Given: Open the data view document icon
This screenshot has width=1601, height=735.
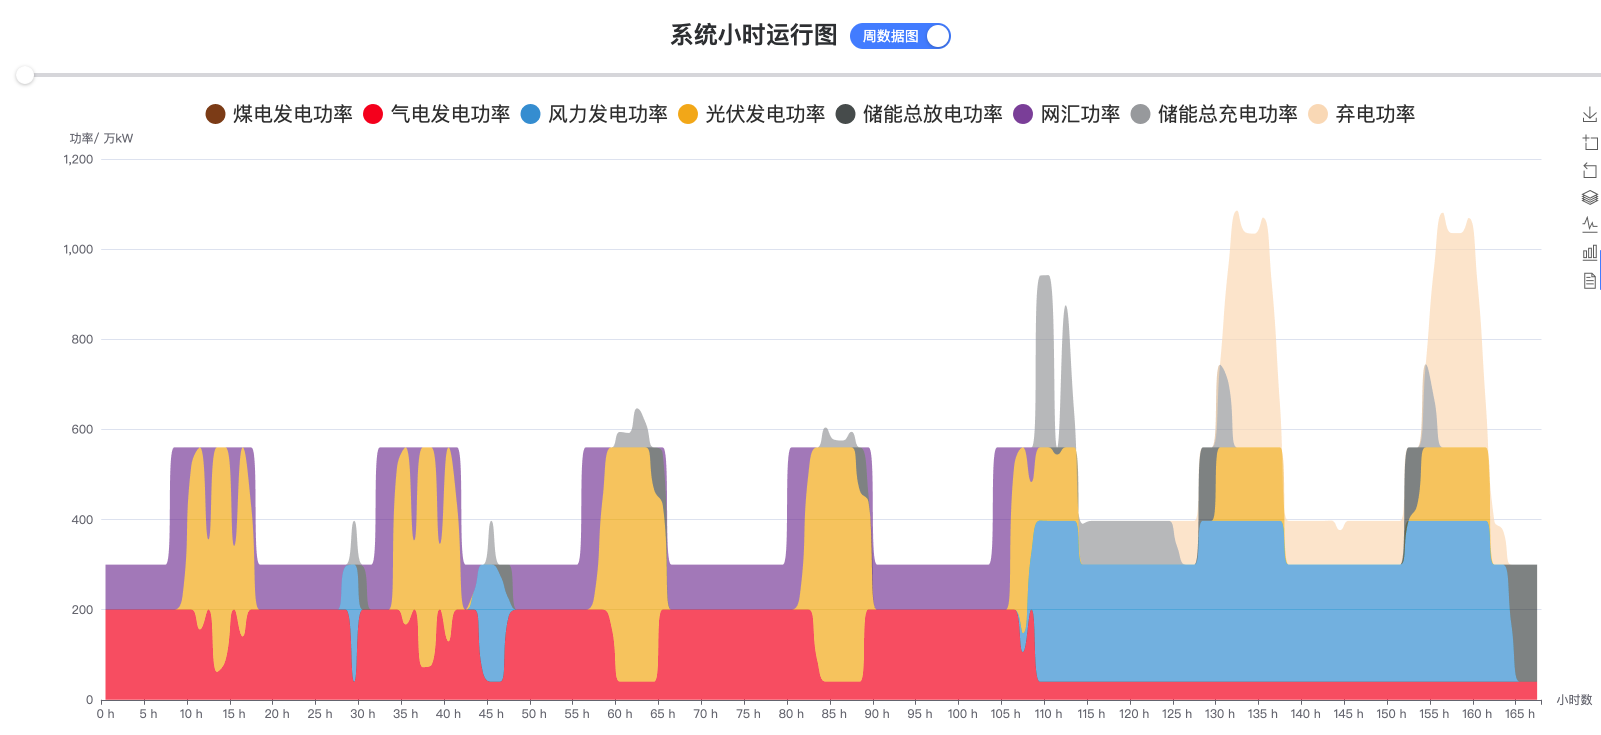Looking at the screenshot, I should [1589, 281].
